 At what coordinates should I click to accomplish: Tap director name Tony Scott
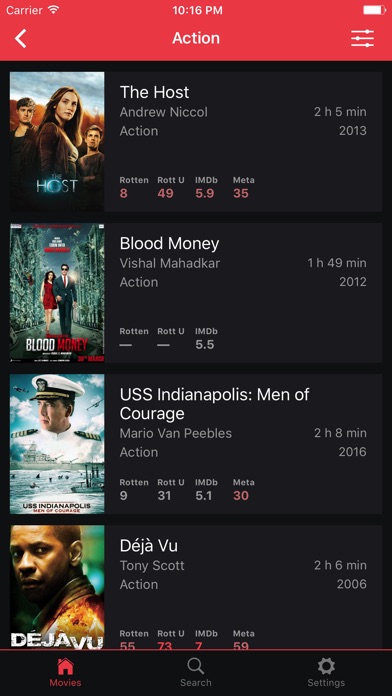point(152,566)
